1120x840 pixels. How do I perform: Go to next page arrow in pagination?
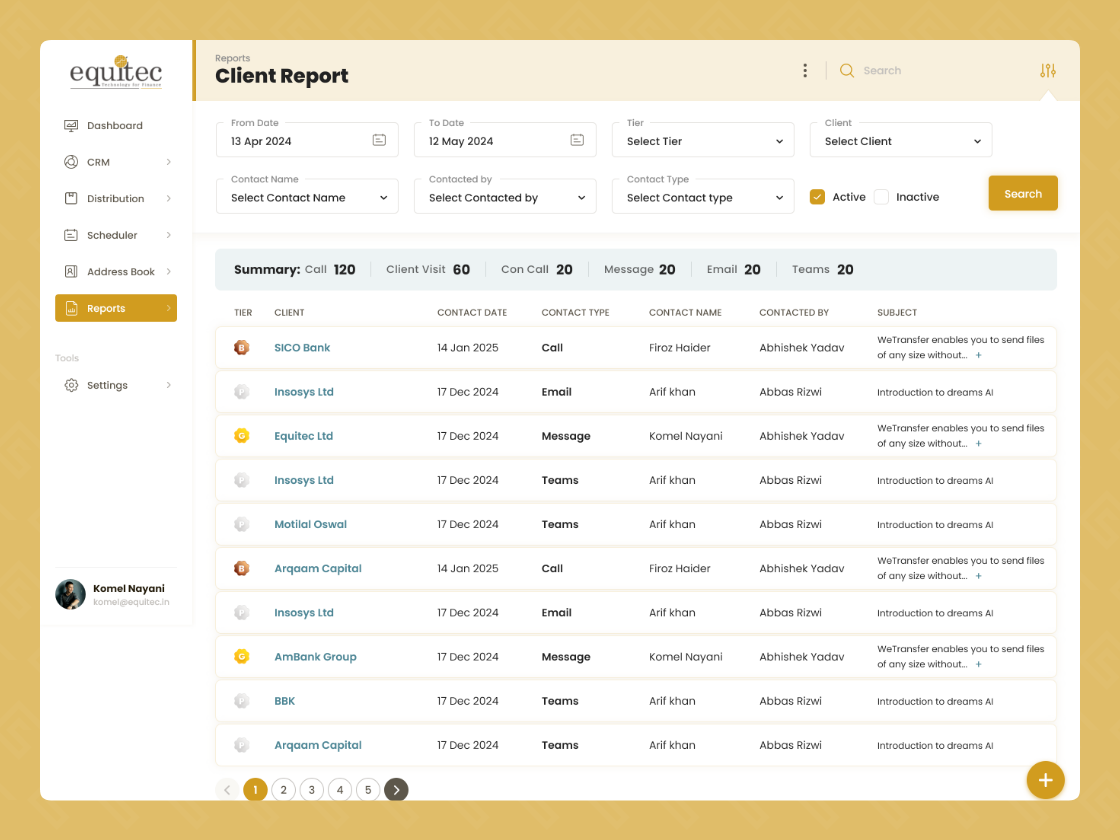[x=396, y=789]
